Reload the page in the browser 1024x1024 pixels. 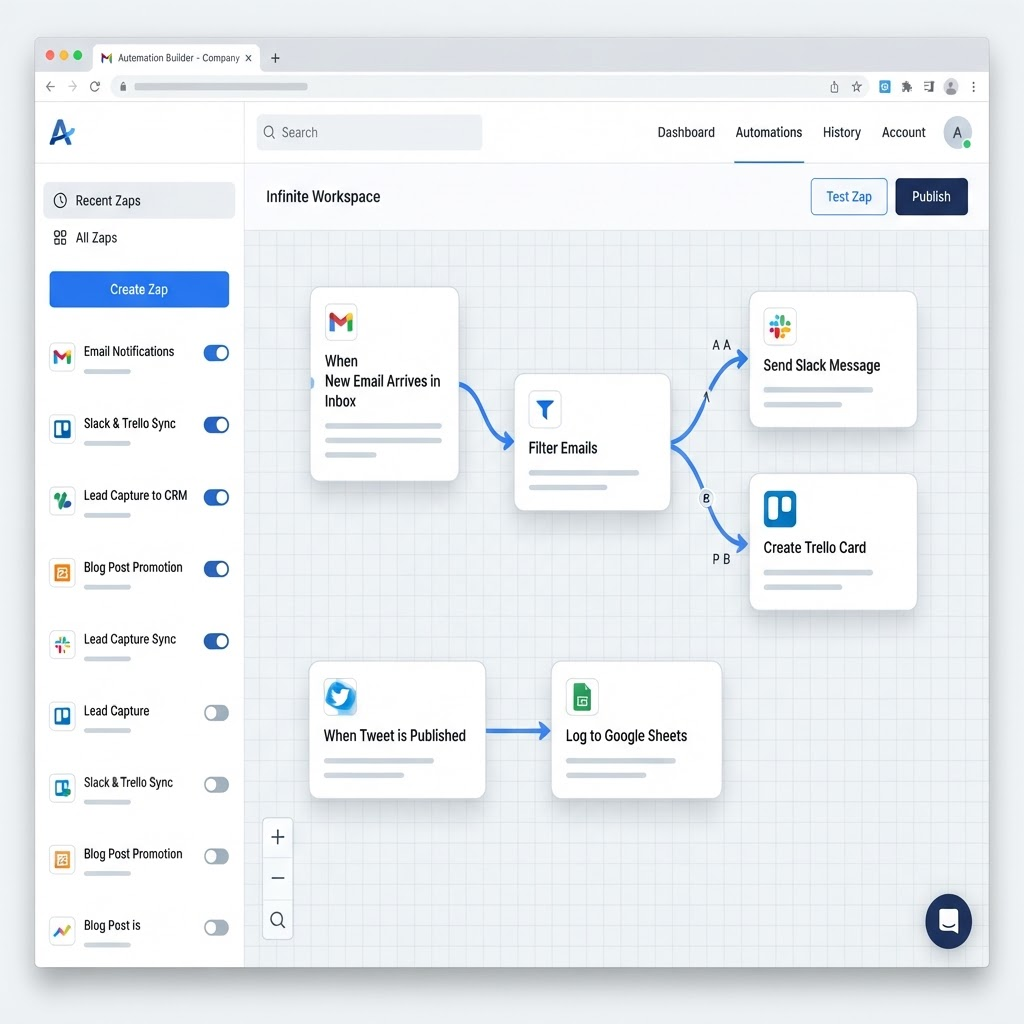click(x=95, y=86)
